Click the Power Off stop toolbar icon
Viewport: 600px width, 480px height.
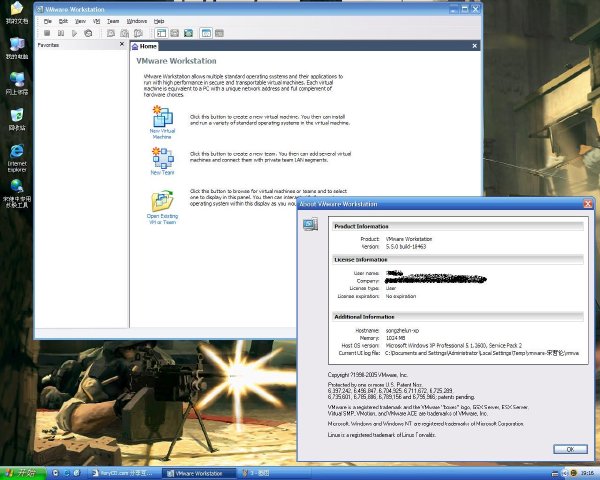pos(47,33)
